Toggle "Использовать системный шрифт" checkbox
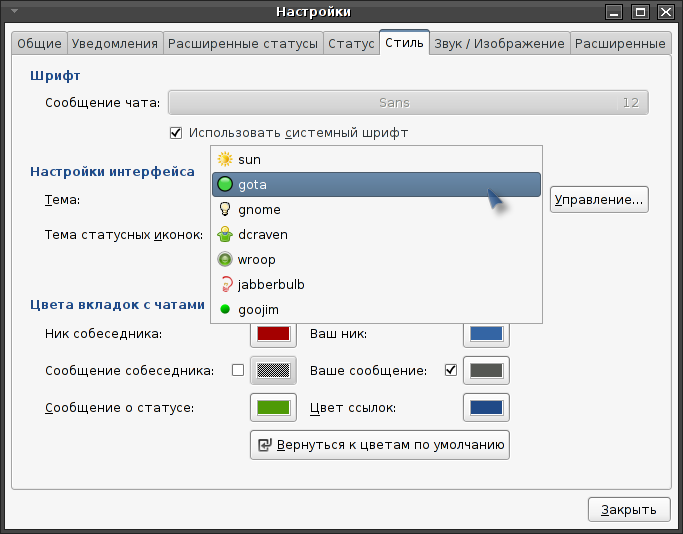Viewport: 683px width, 534px height. tap(176, 133)
